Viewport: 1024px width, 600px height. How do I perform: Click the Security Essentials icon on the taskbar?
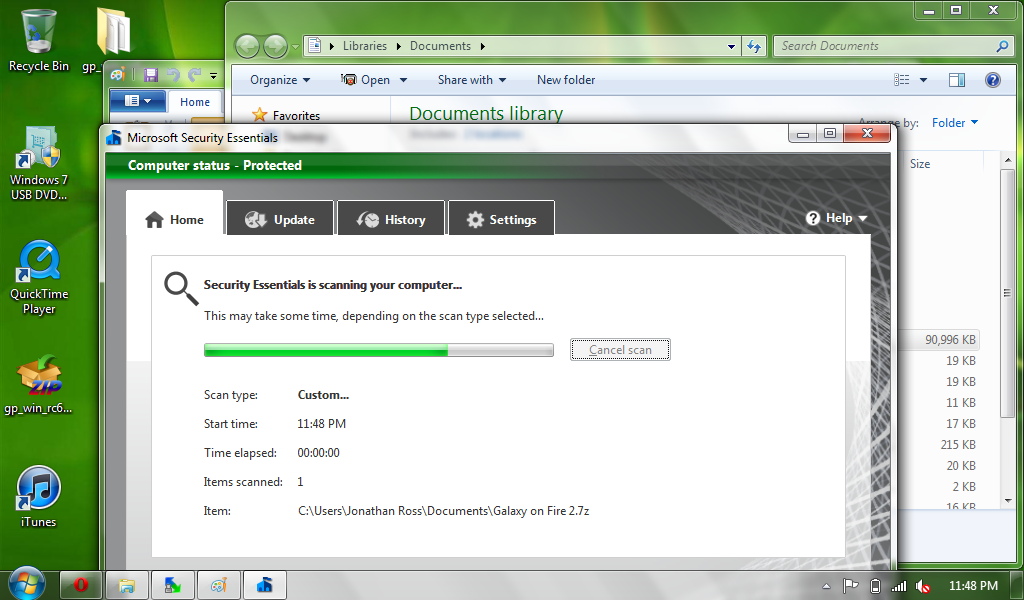(264, 585)
